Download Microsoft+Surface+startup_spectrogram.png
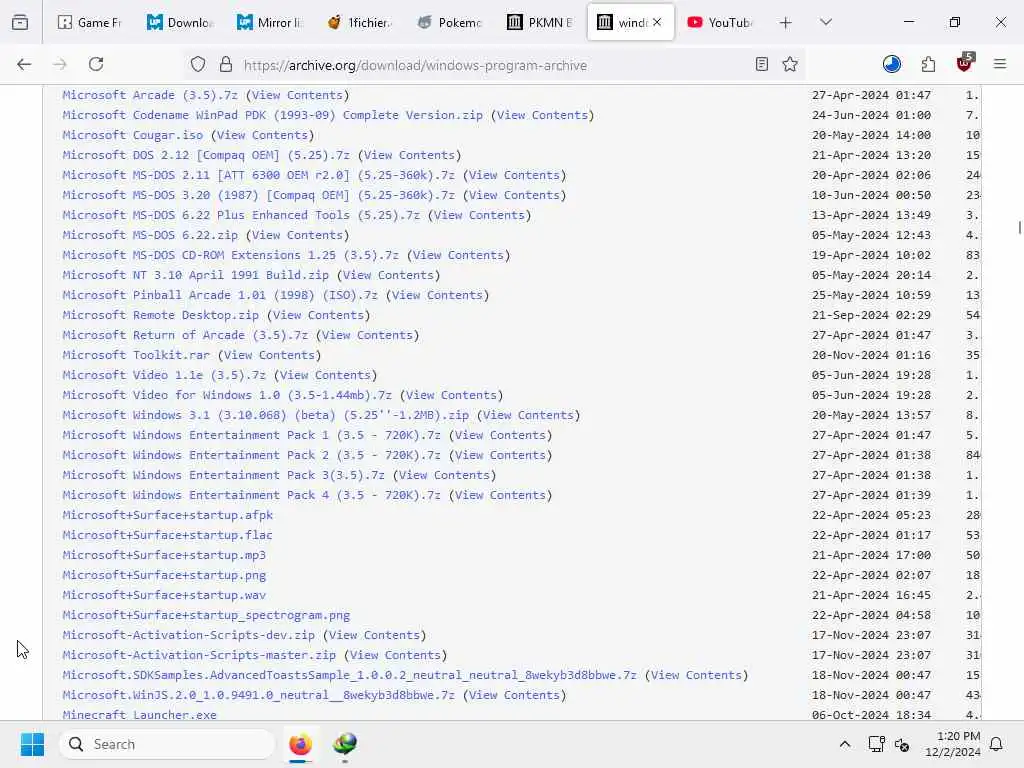The width and height of the screenshot is (1024, 768). pyautogui.click(x=206, y=615)
